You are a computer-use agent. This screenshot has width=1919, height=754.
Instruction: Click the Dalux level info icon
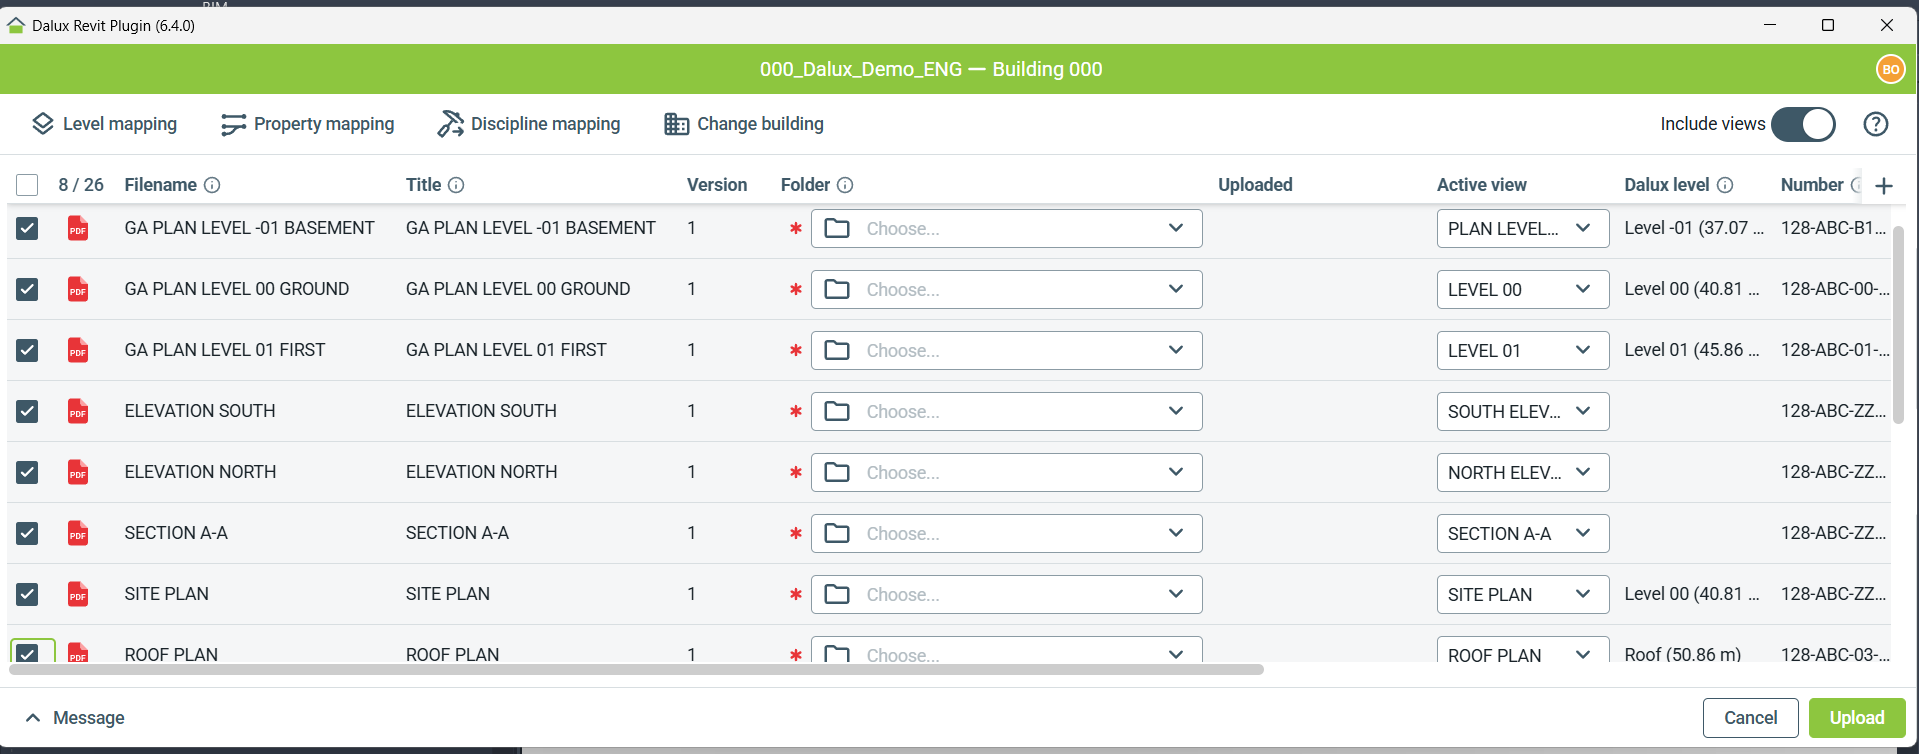pos(1725,185)
